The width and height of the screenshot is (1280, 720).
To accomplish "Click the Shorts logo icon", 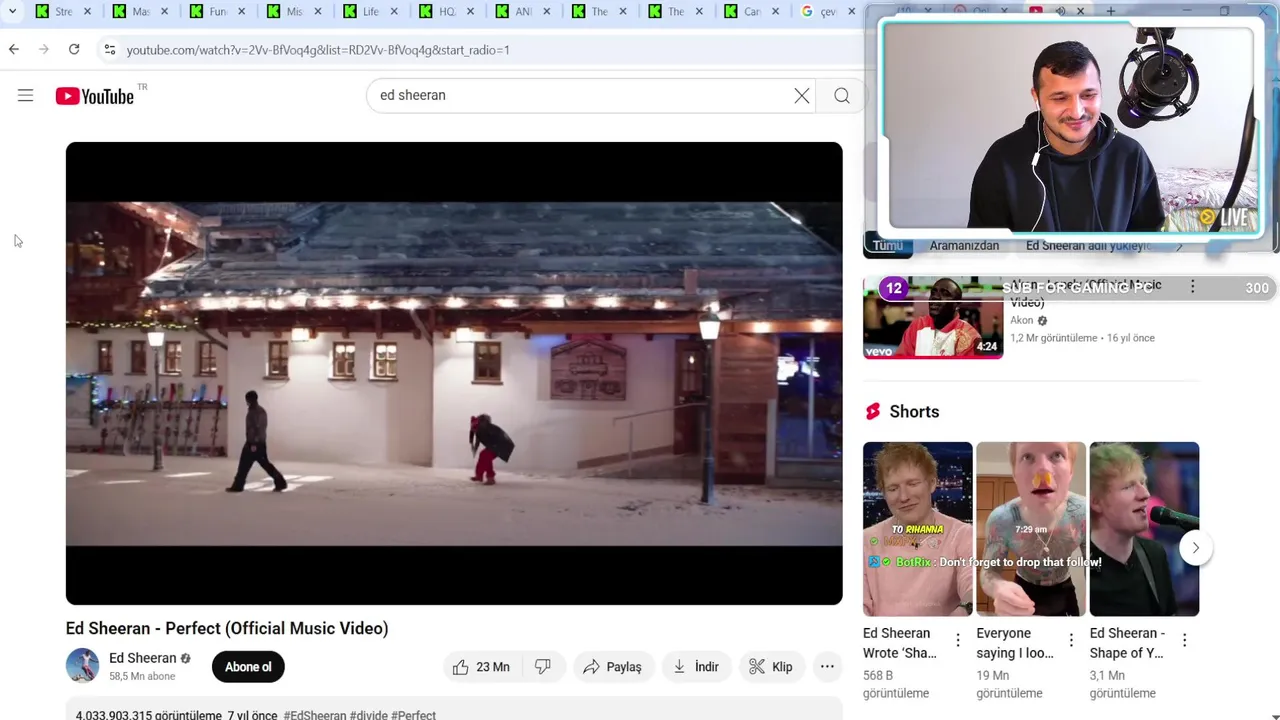I will pyautogui.click(x=873, y=412).
